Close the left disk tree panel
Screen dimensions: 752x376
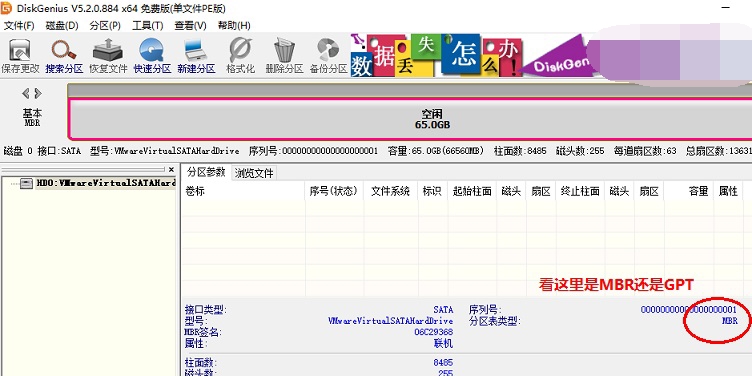(171, 169)
